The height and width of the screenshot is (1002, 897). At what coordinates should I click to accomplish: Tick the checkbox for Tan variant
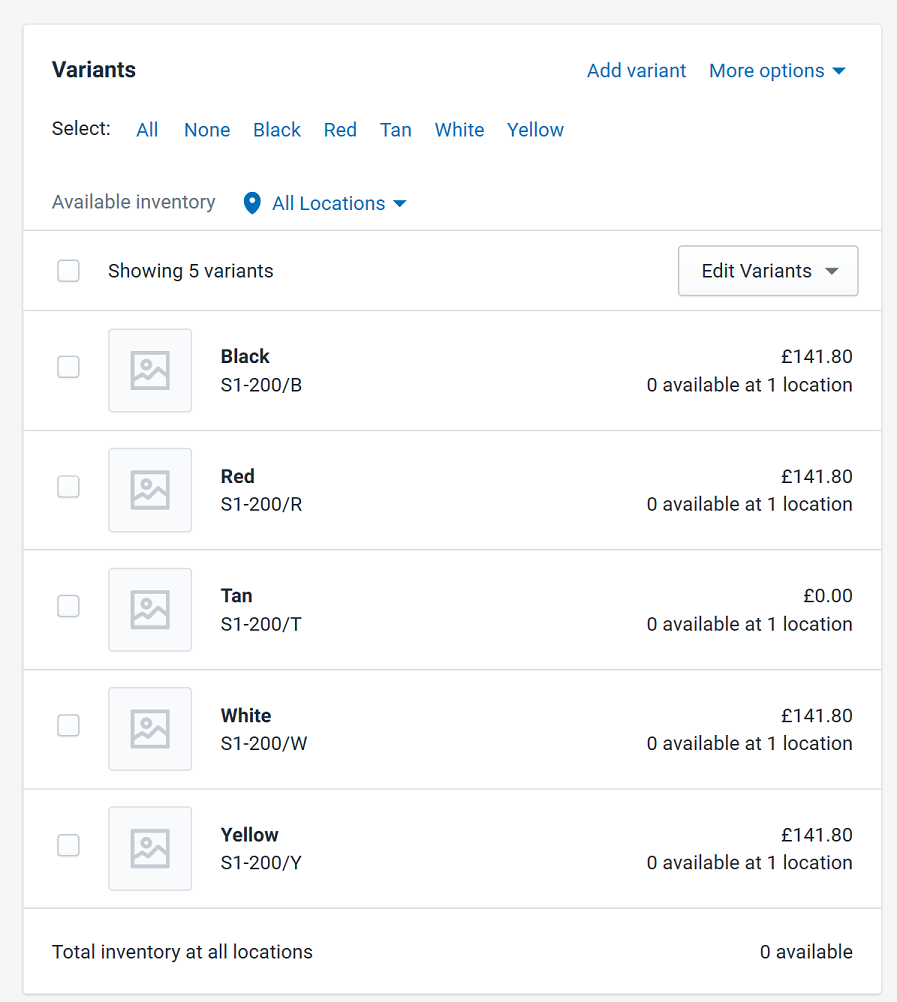pos(68,606)
